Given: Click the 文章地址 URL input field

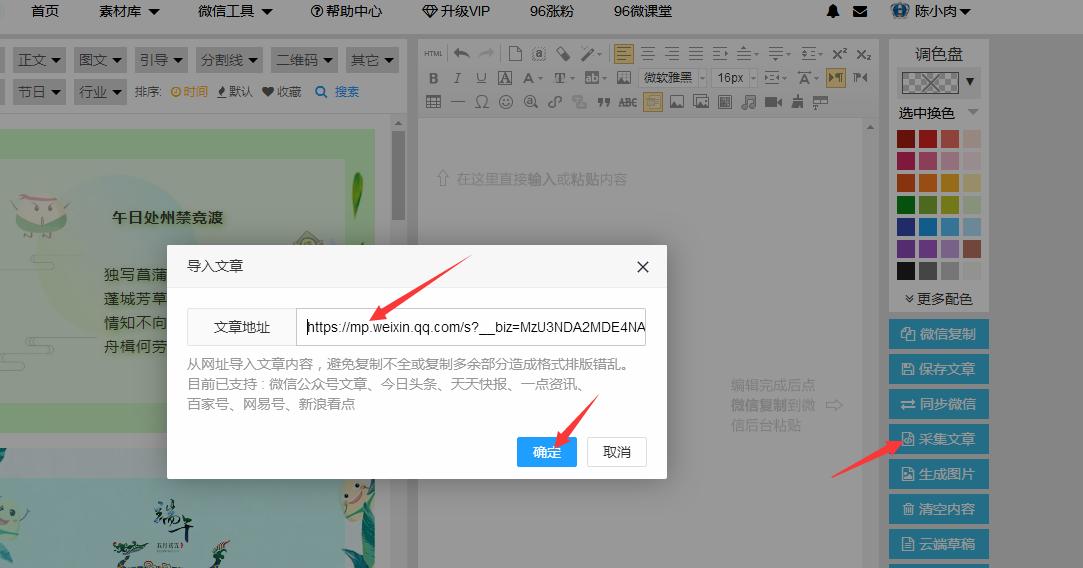Looking at the screenshot, I should tap(471, 327).
